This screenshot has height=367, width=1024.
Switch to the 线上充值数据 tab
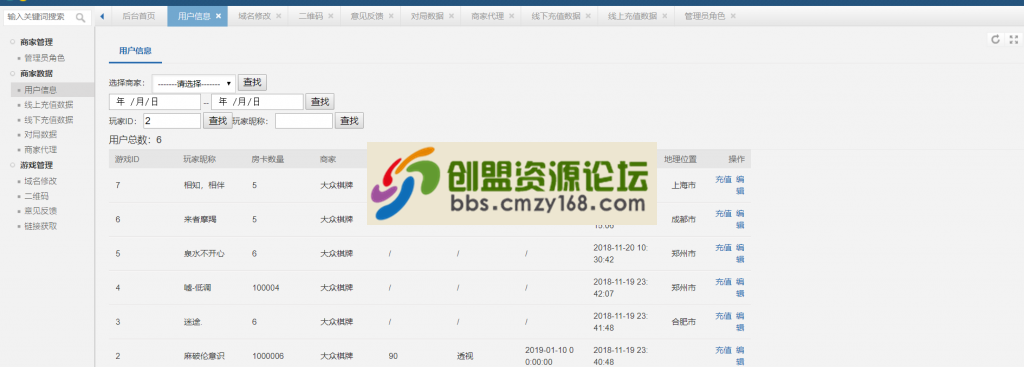click(632, 16)
